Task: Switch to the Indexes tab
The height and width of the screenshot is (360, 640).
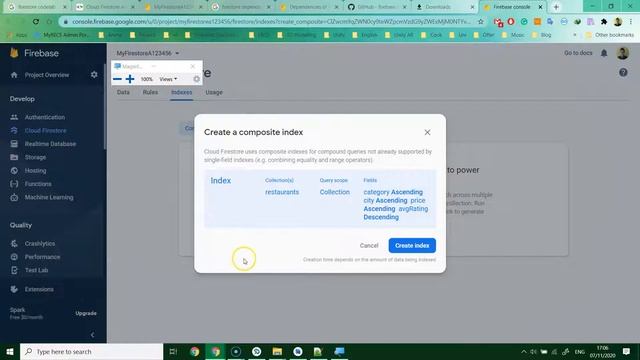Action: click(182, 92)
